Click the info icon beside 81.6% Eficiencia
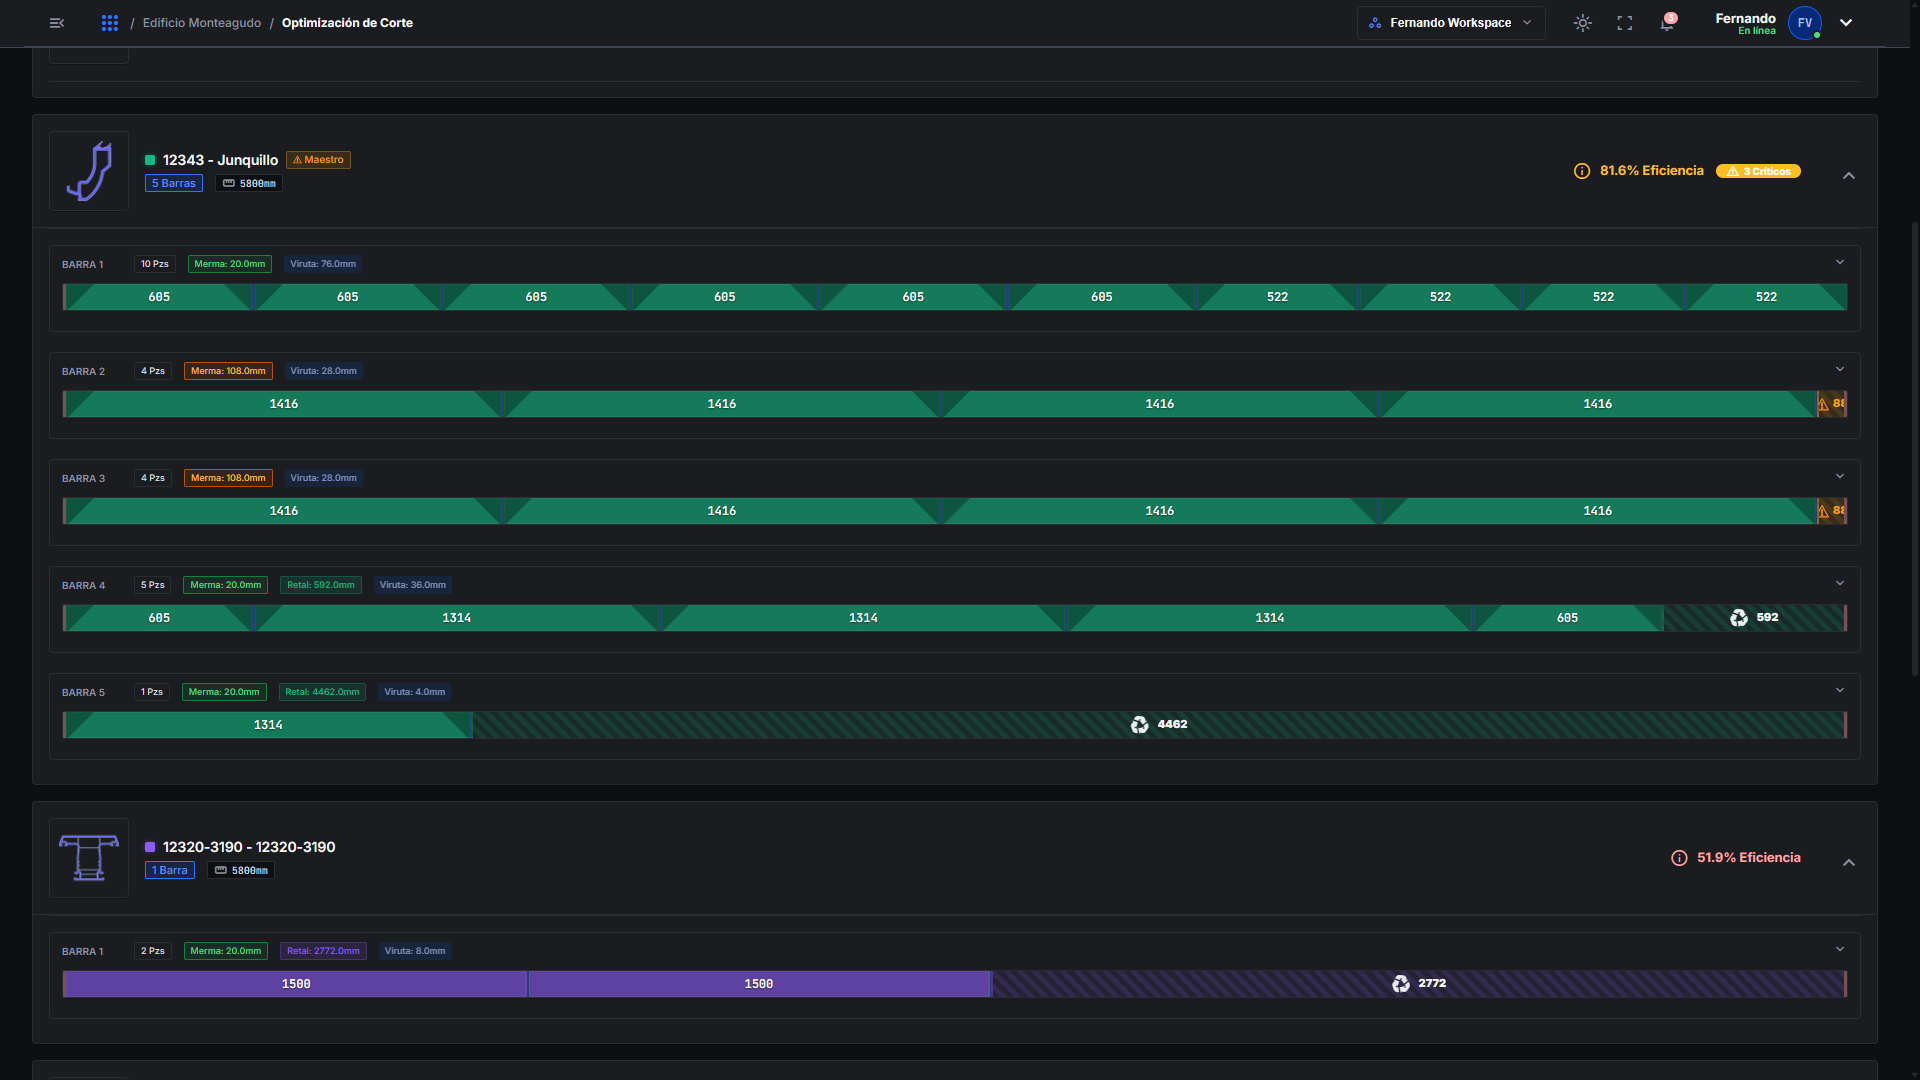Image resolution: width=1920 pixels, height=1080 pixels. pos(1582,171)
